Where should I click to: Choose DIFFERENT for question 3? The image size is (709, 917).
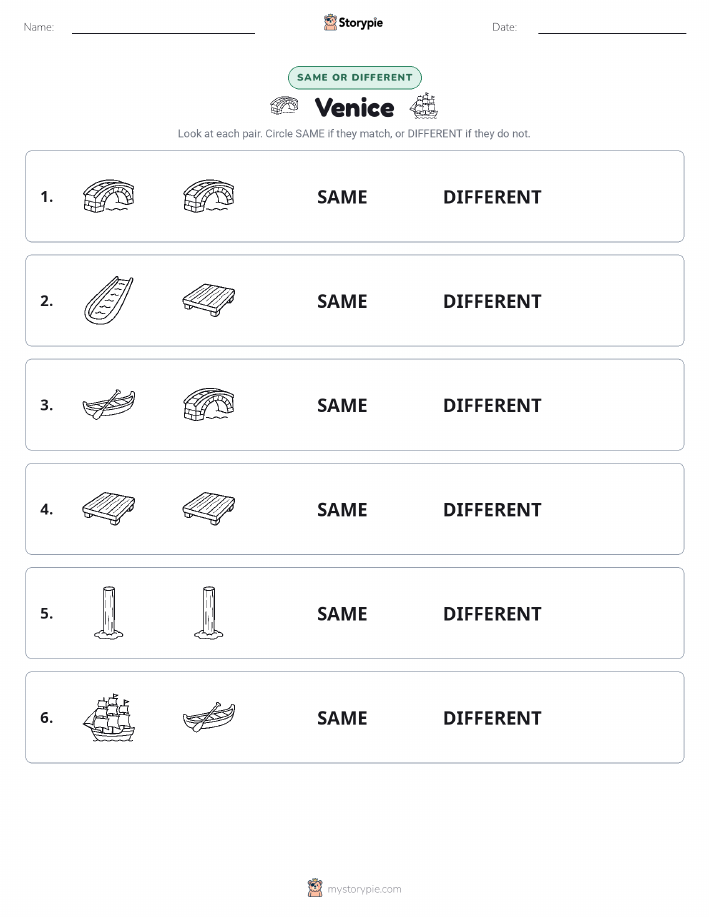coord(492,405)
